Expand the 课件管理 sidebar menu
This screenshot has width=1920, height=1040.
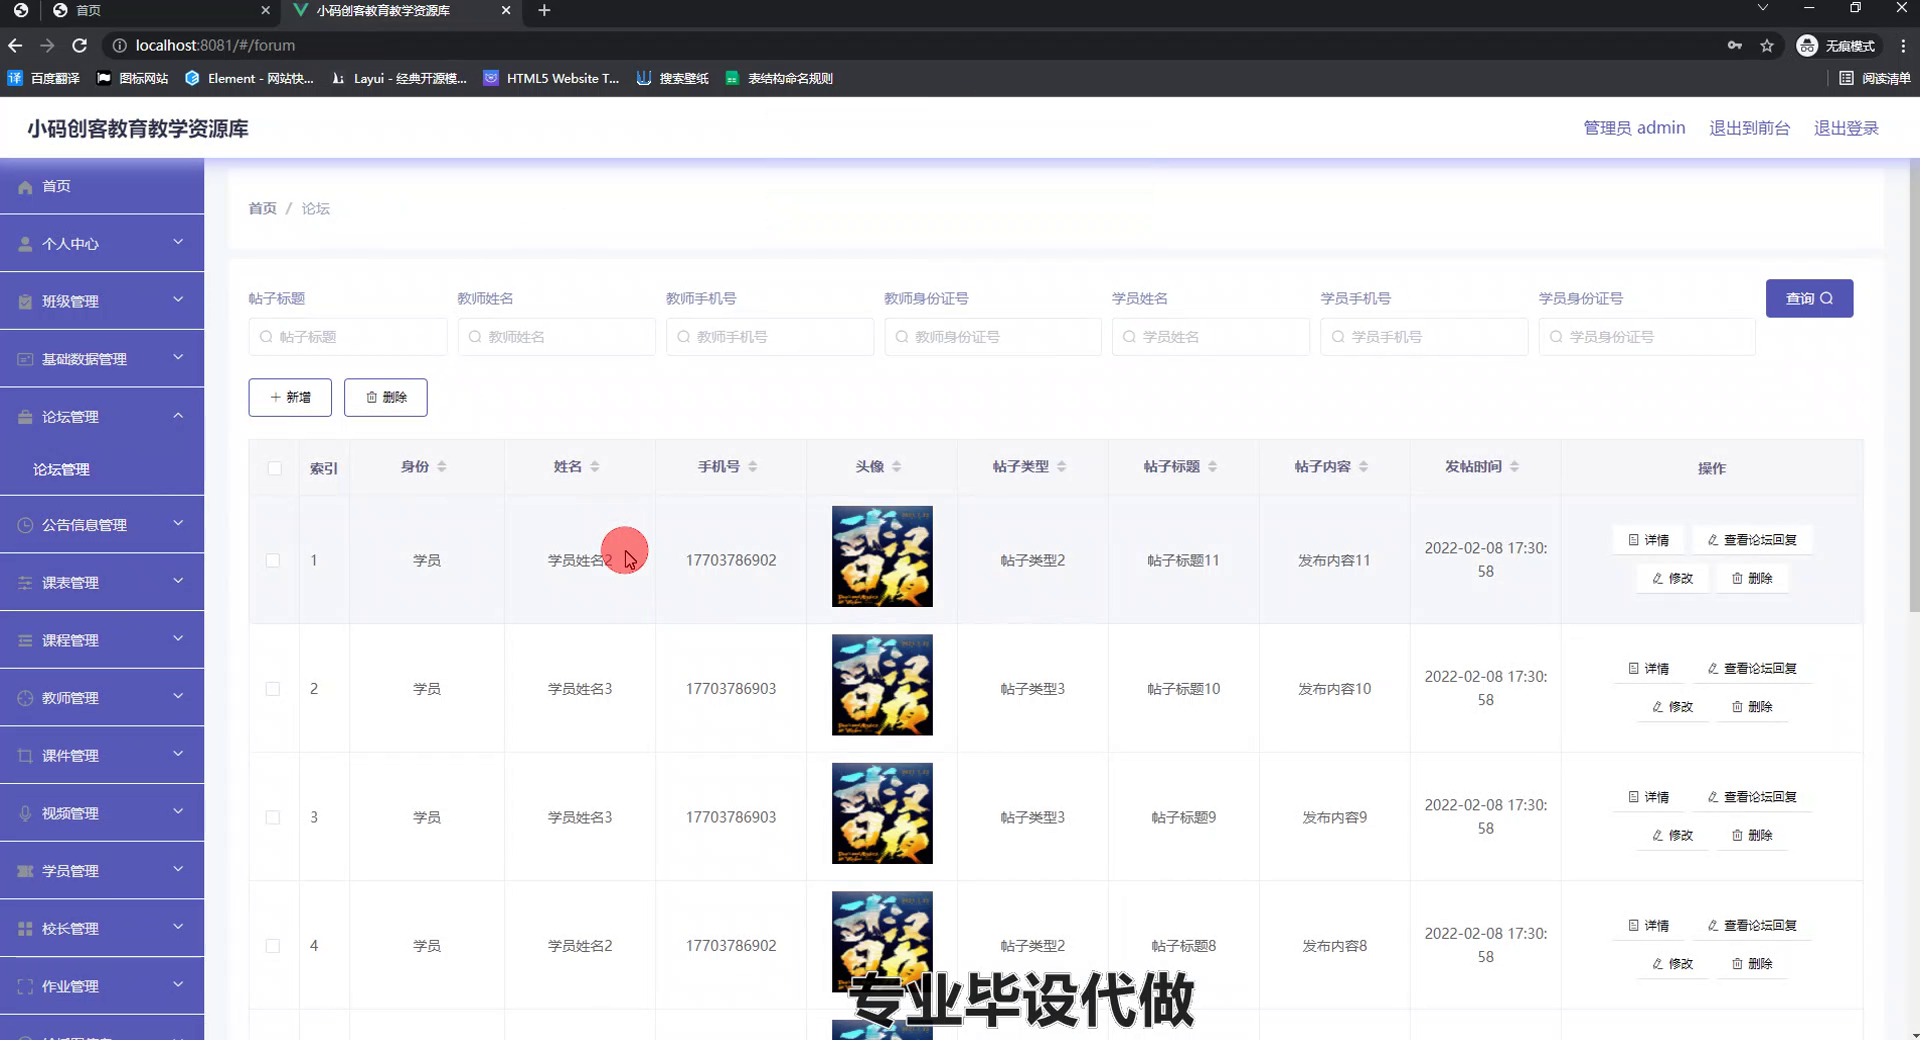tap(102, 755)
